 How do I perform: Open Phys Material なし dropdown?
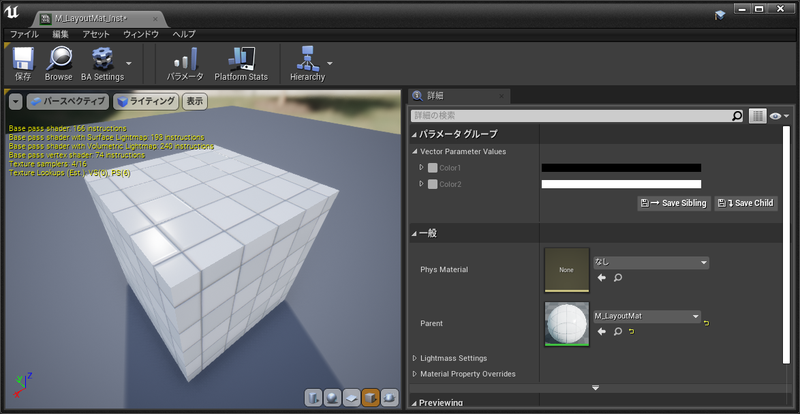(651, 262)
